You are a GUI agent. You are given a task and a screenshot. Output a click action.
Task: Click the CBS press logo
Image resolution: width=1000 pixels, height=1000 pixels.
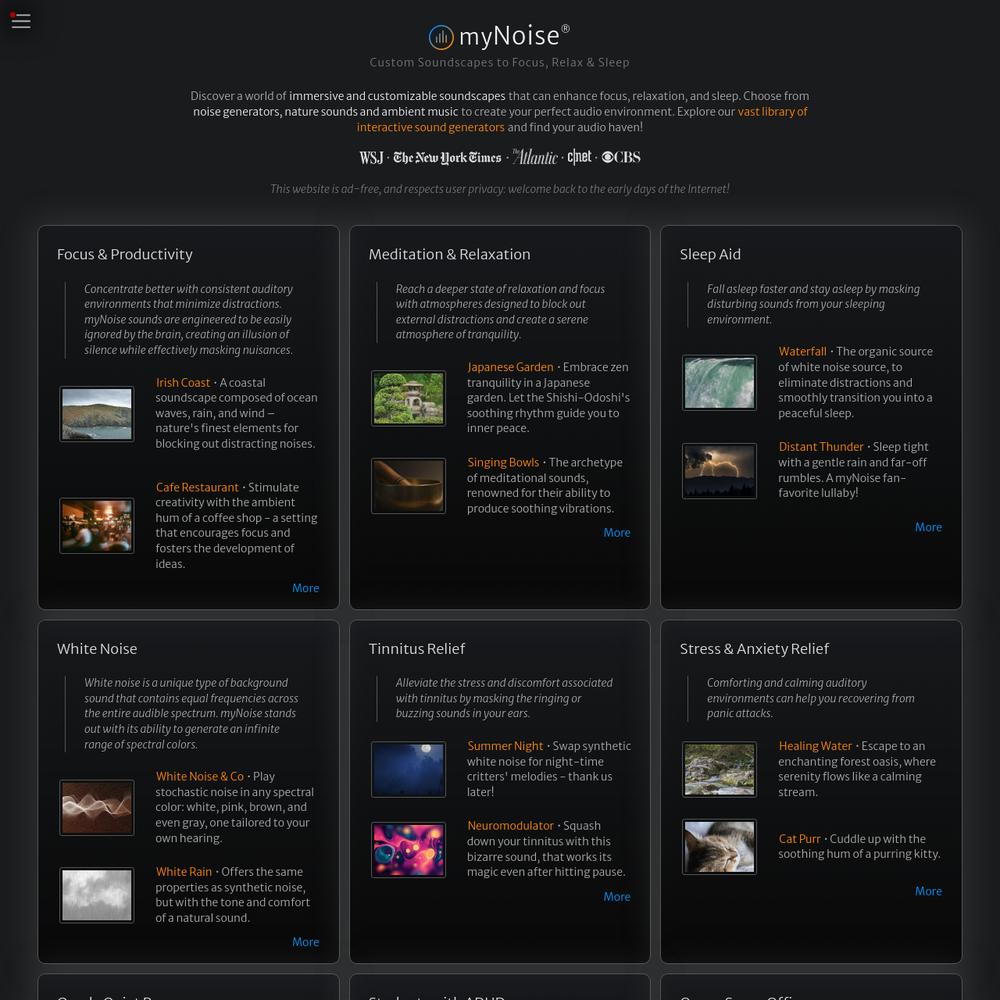click(621, 157)
